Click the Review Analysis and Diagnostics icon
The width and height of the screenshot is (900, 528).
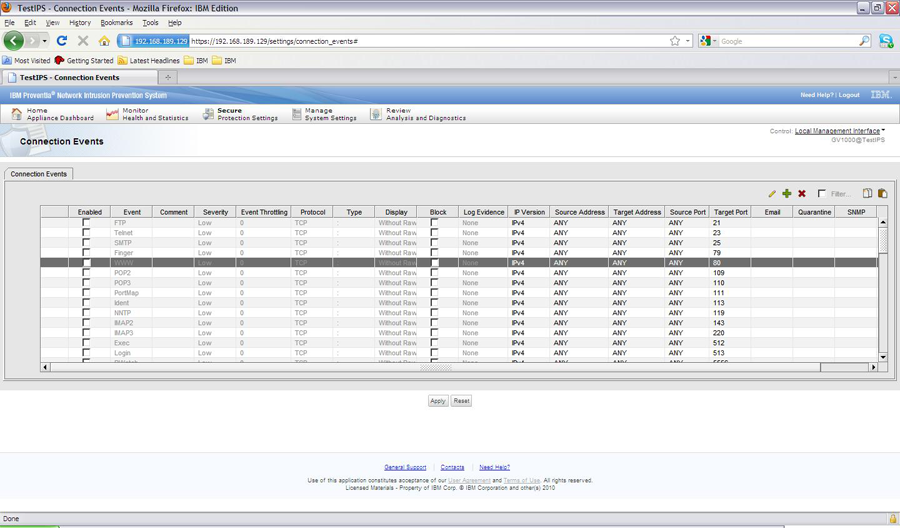pyautogui.click(x=376, y=115)
